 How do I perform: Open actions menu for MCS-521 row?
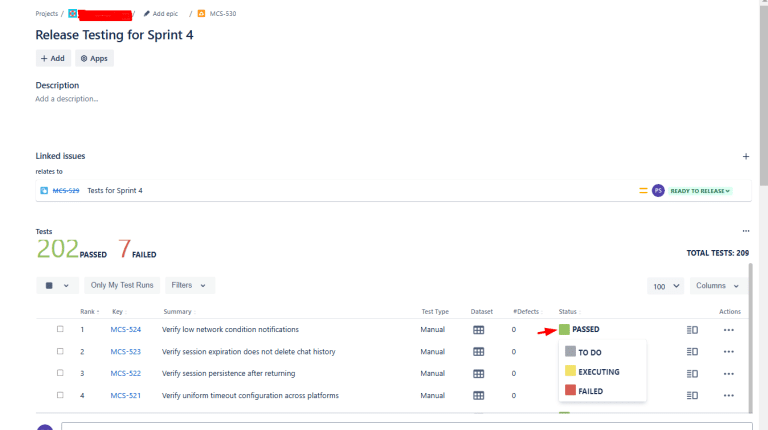pos(729,395)
